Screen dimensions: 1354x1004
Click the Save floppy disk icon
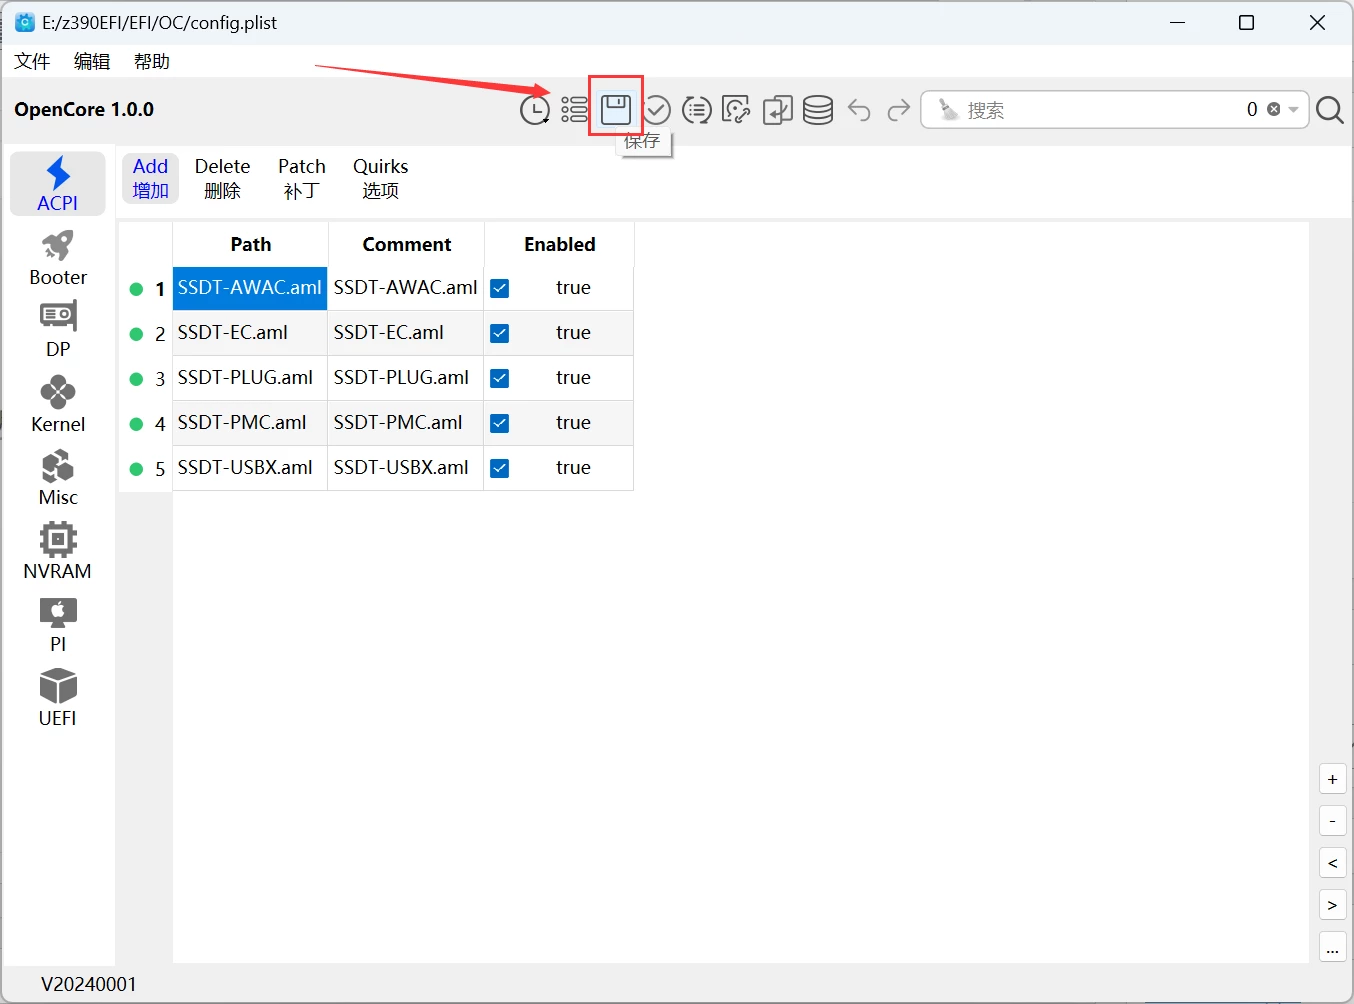click(x=615, y=109)
